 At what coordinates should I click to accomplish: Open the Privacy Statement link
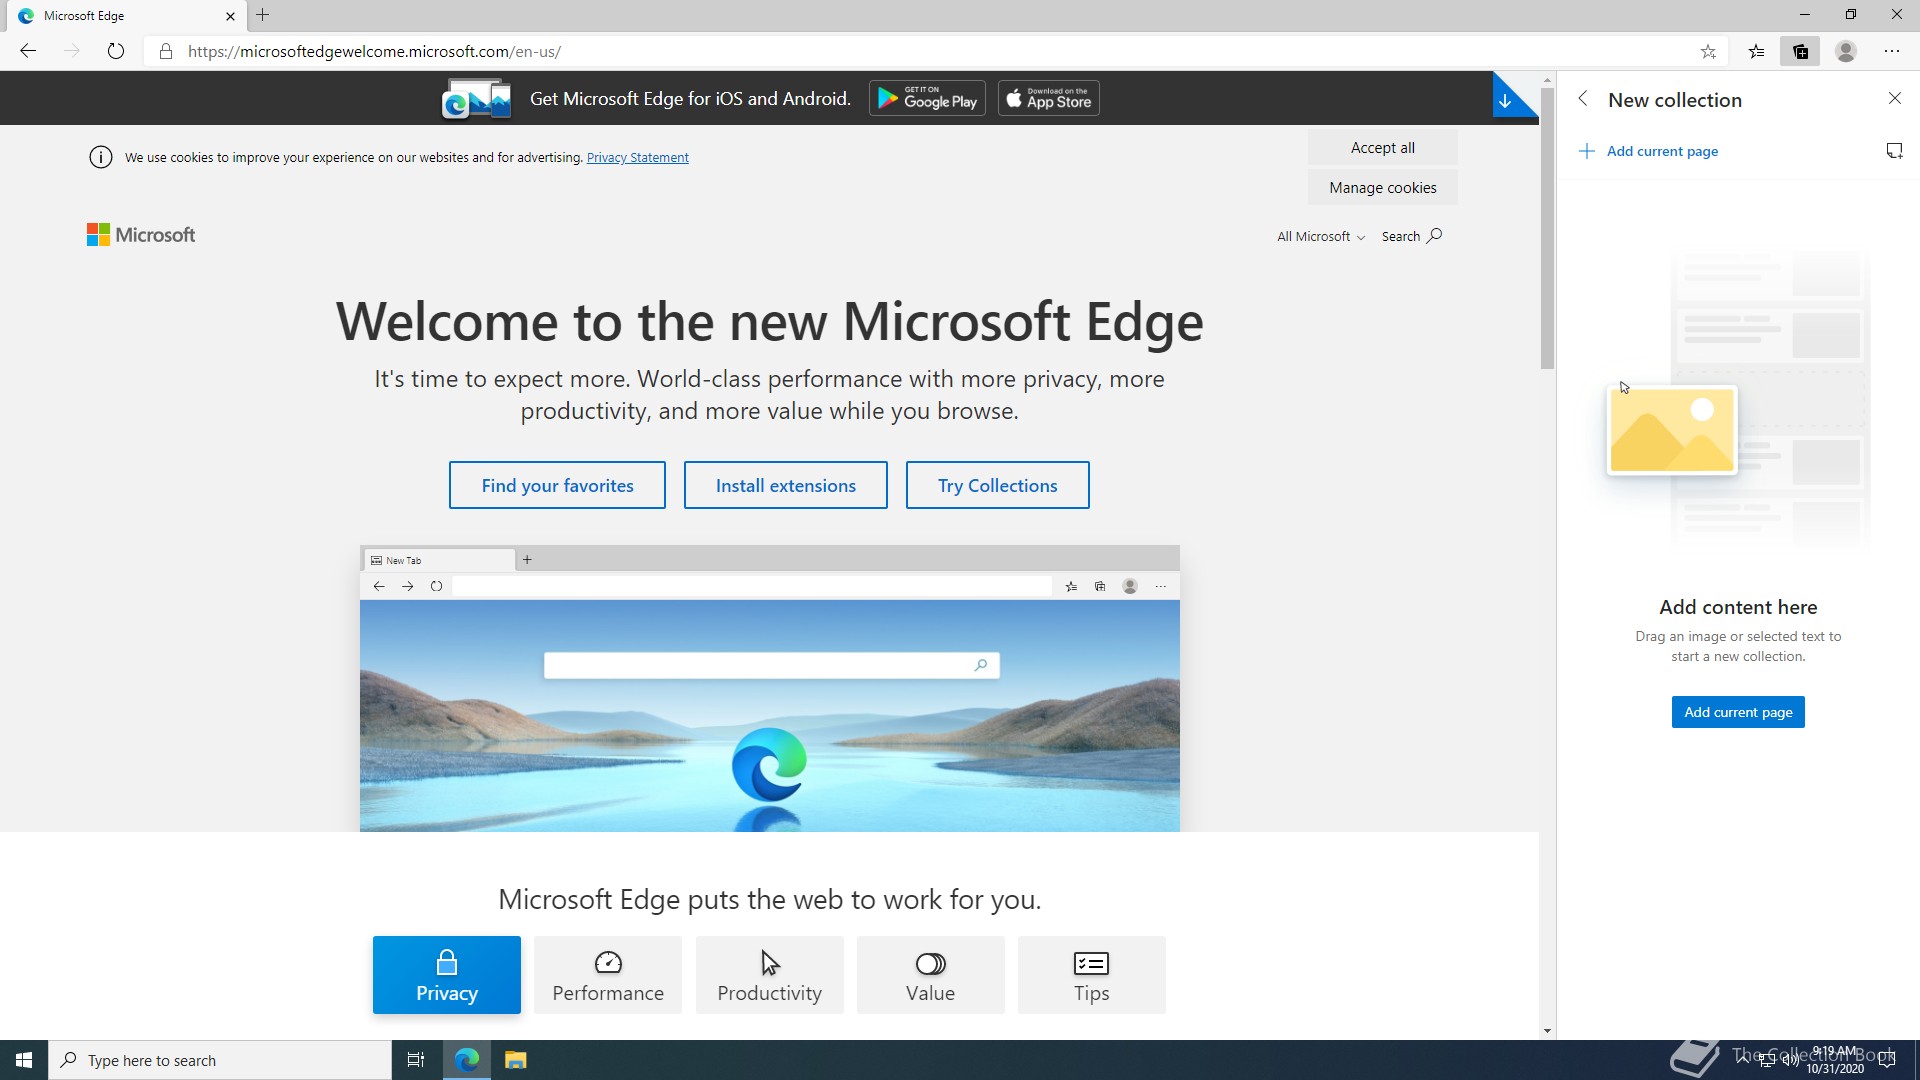click(x=638, y=158)
